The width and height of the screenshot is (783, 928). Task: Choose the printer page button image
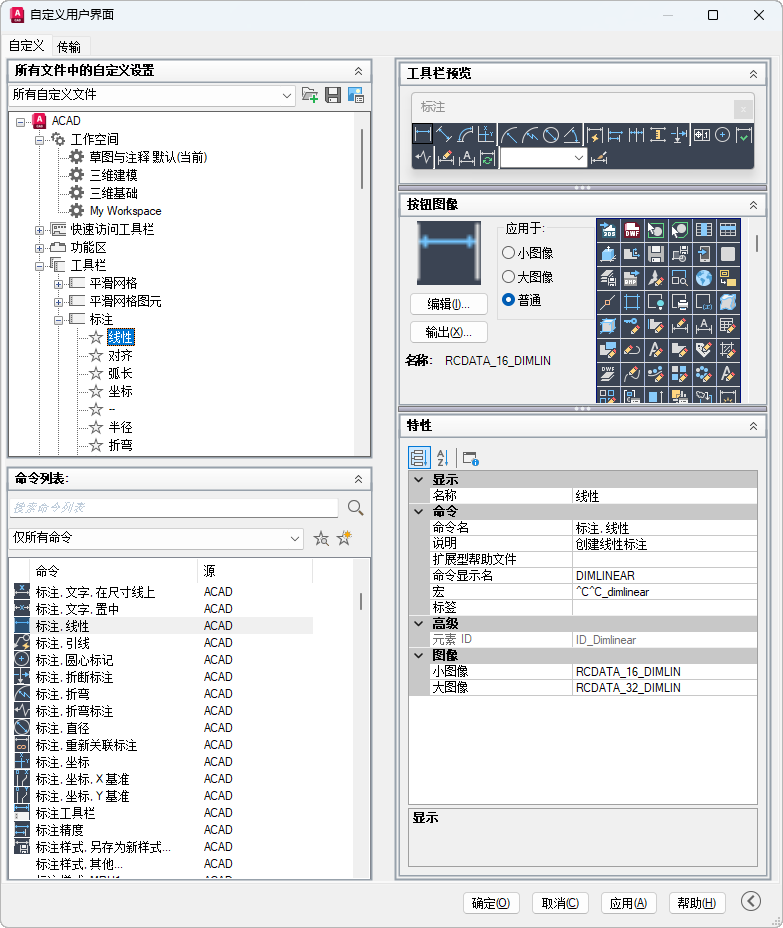tap(679, 302)
